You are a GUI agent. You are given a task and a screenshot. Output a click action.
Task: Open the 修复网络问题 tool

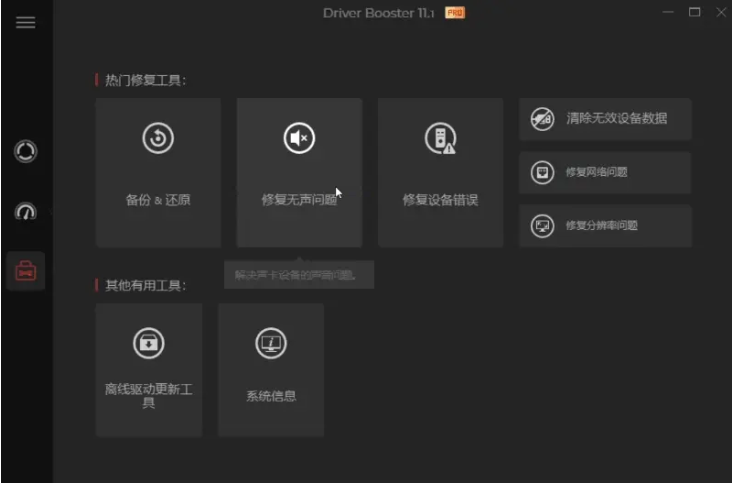[x=605, y=172]
